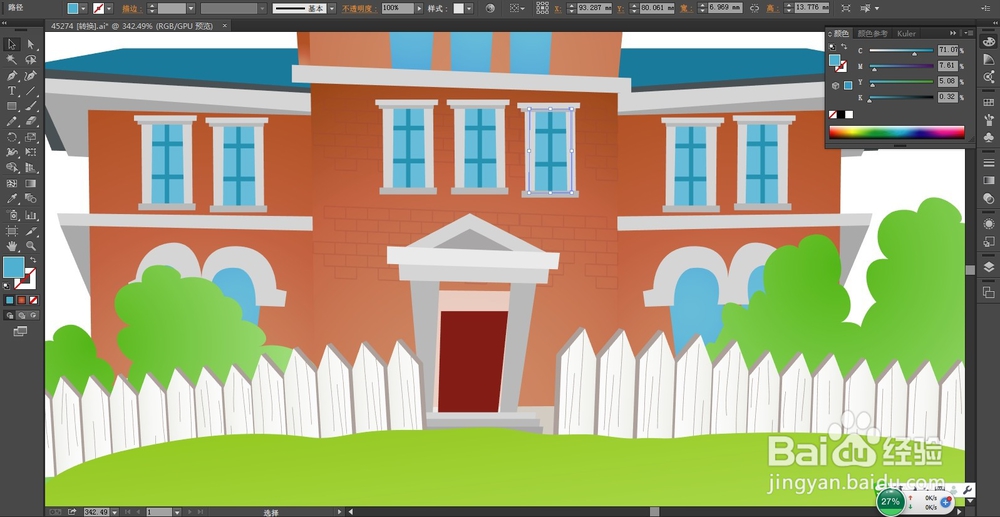Click the Cyan slider in Color panel
The height and width of the screenshot is (517, 1000).
(901, 50)
